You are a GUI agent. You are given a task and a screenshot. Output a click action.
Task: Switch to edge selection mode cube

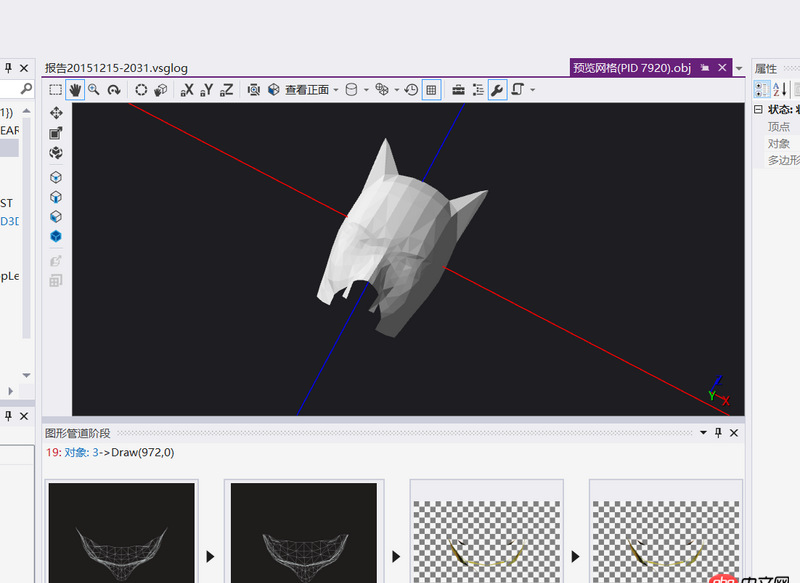56,197
